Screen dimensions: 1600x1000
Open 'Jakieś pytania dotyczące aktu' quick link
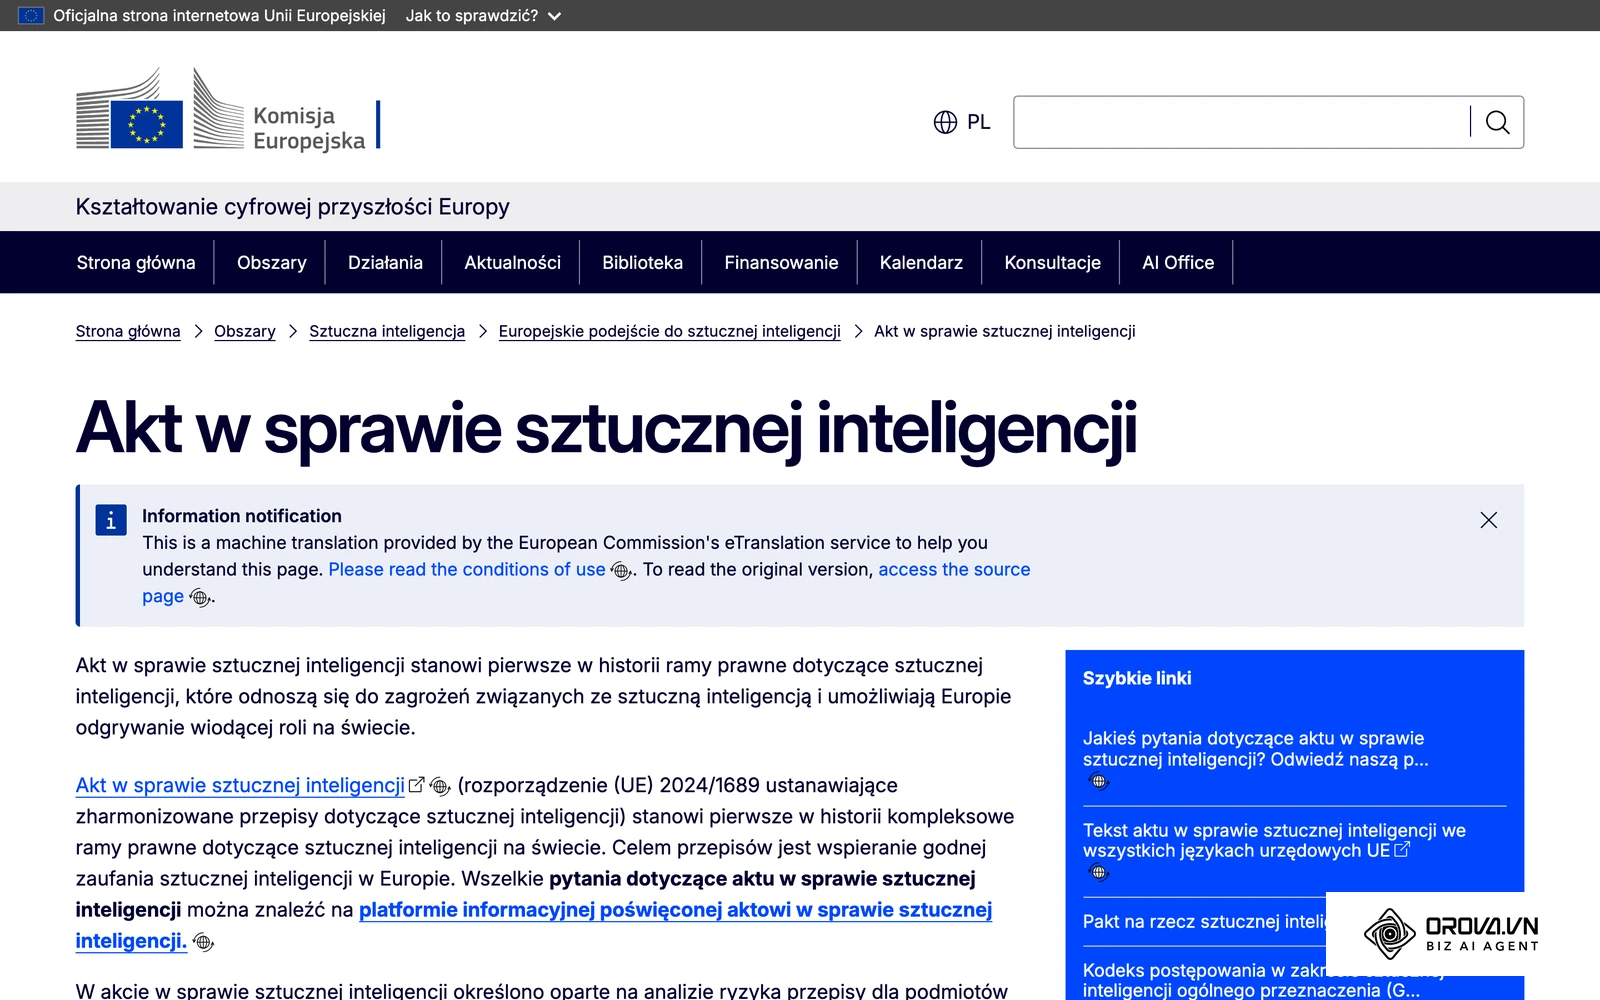1255,749
